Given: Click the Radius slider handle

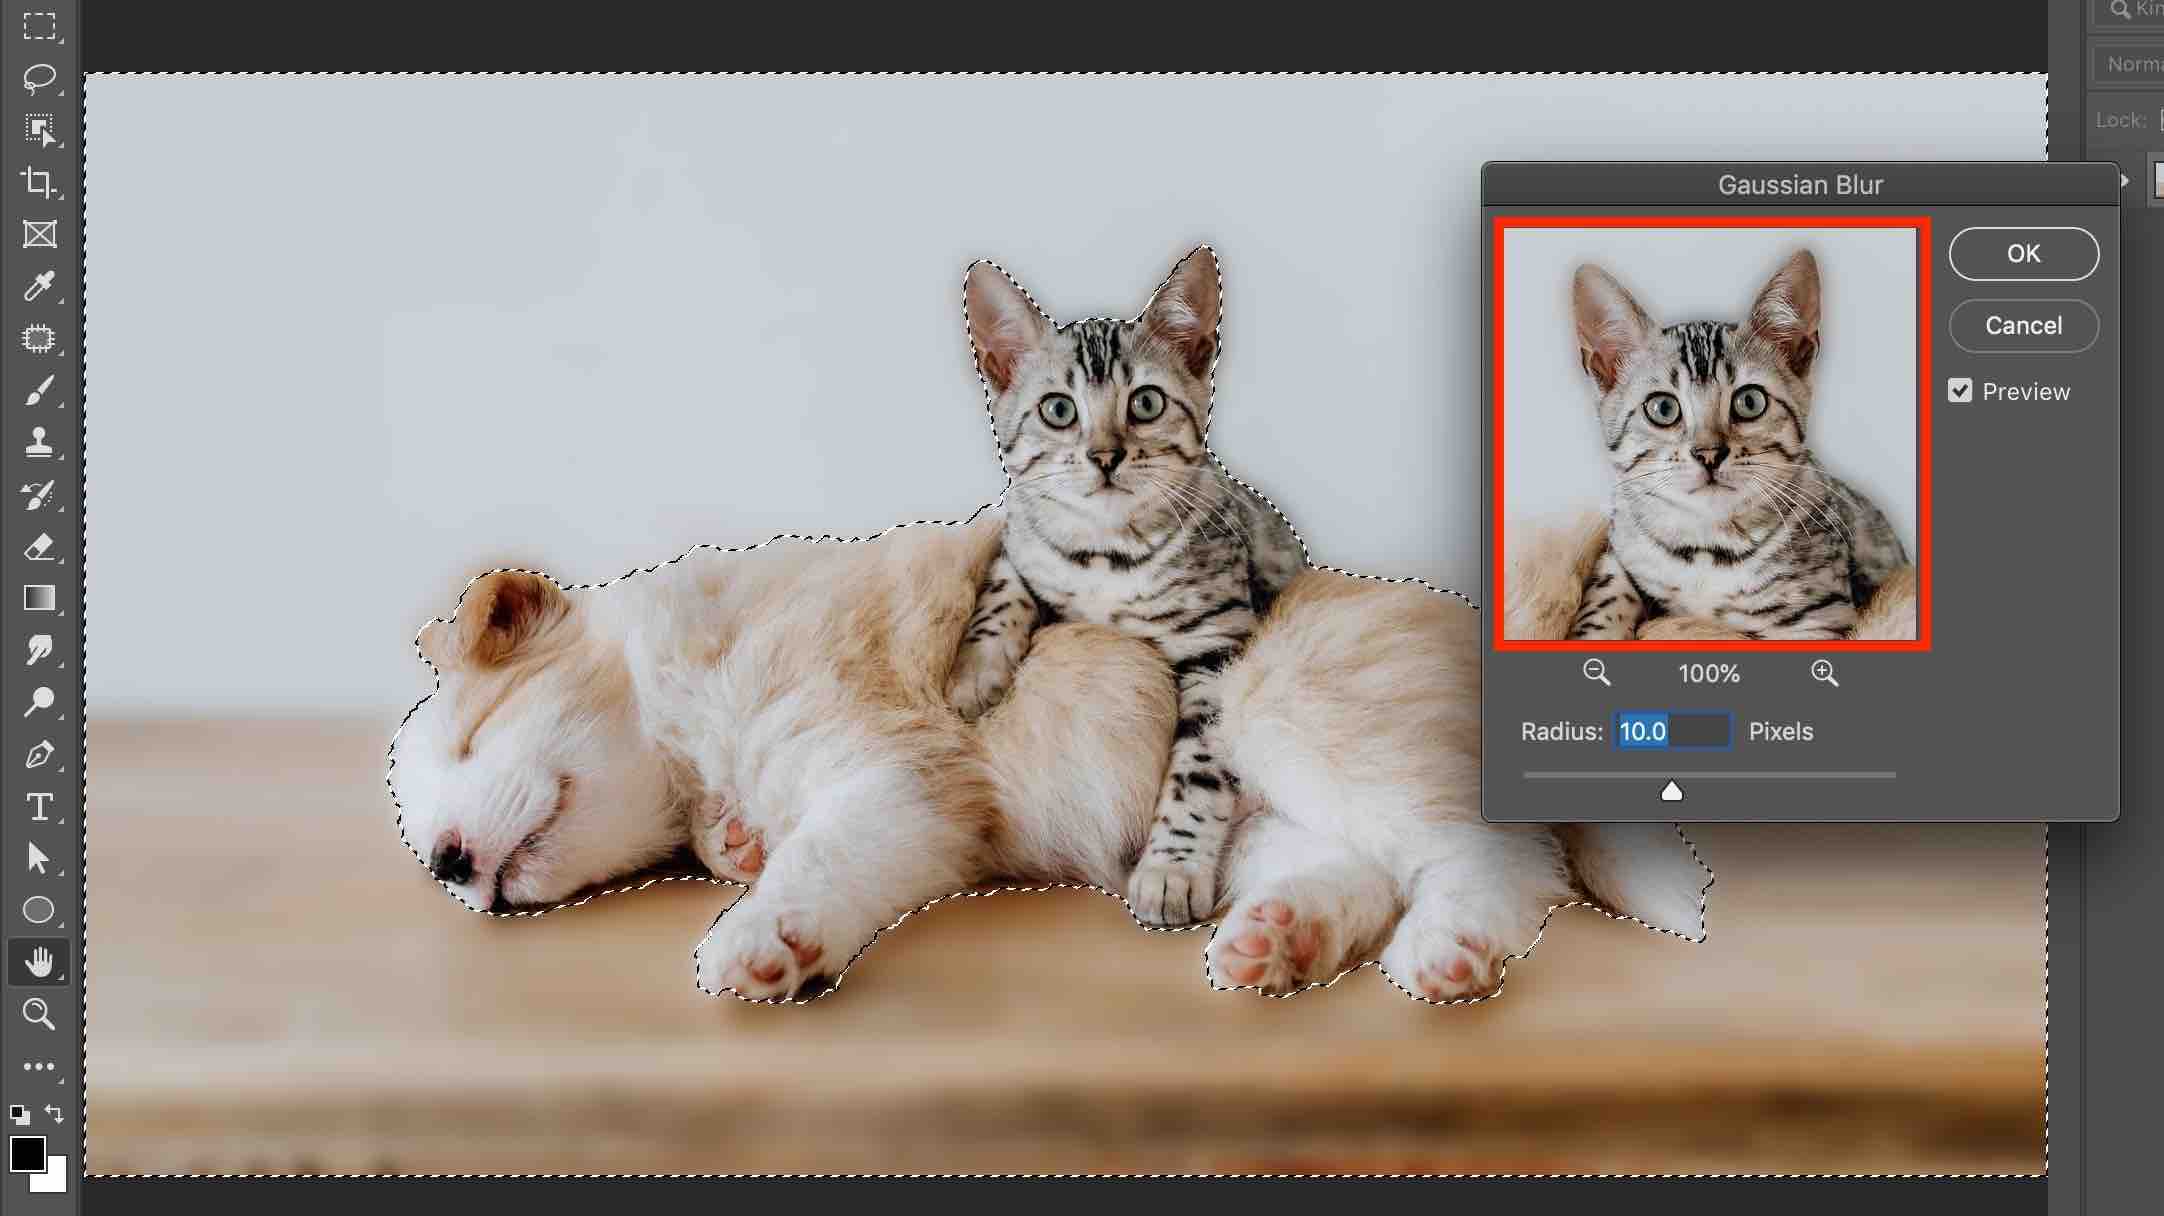Looking at the screenshot, I should 1671,792.
